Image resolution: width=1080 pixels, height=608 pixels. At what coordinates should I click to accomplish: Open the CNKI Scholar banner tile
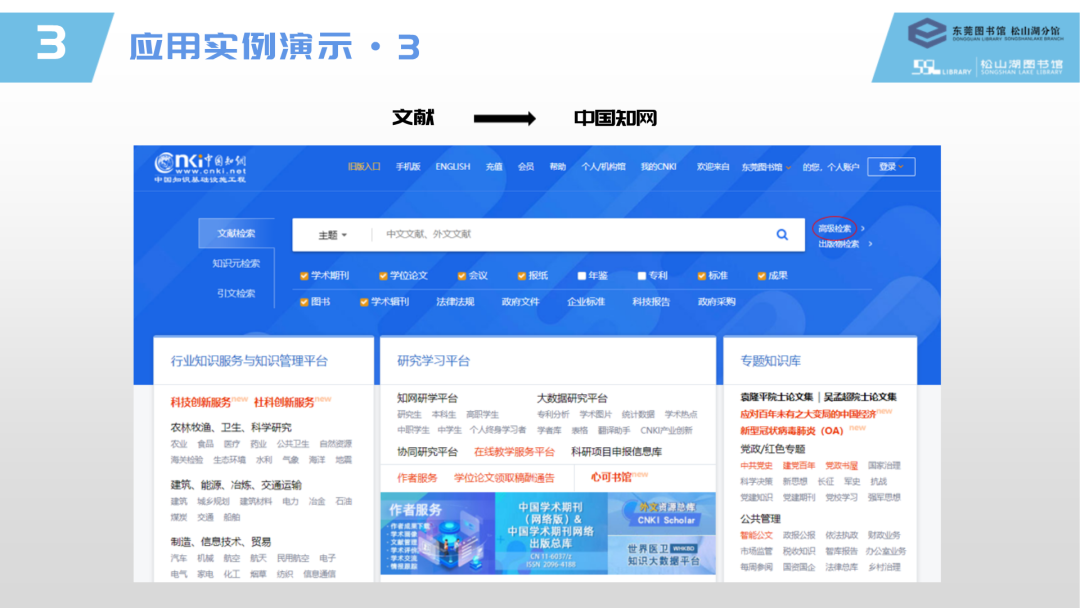[x=666, y=514]
